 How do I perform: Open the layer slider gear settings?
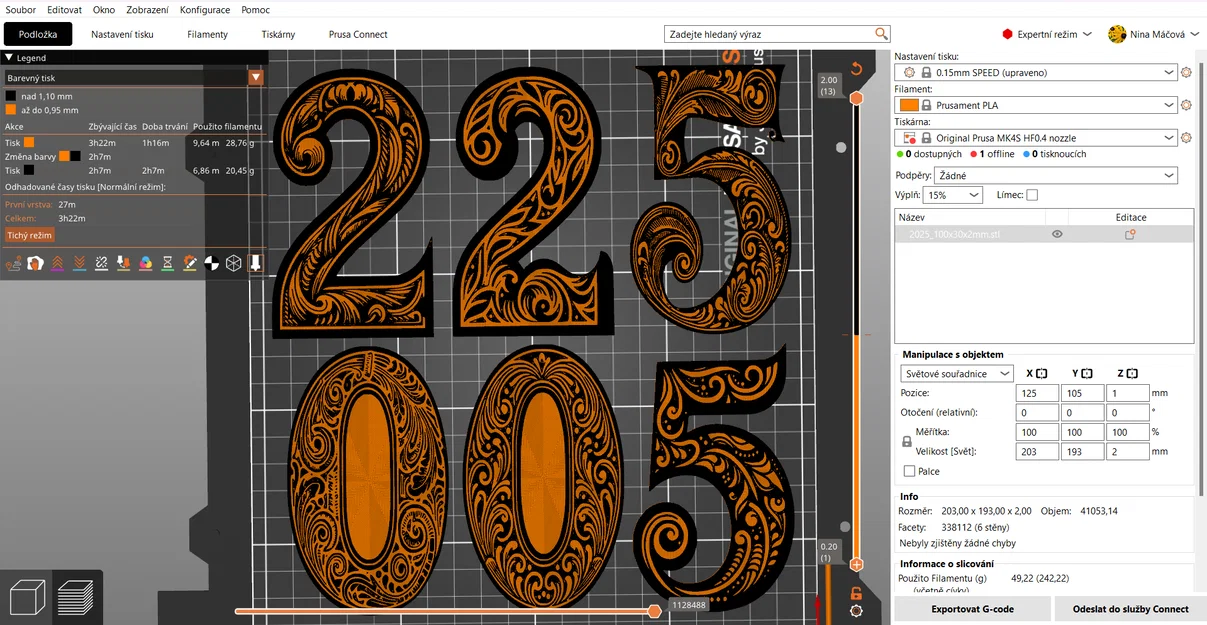856,610
